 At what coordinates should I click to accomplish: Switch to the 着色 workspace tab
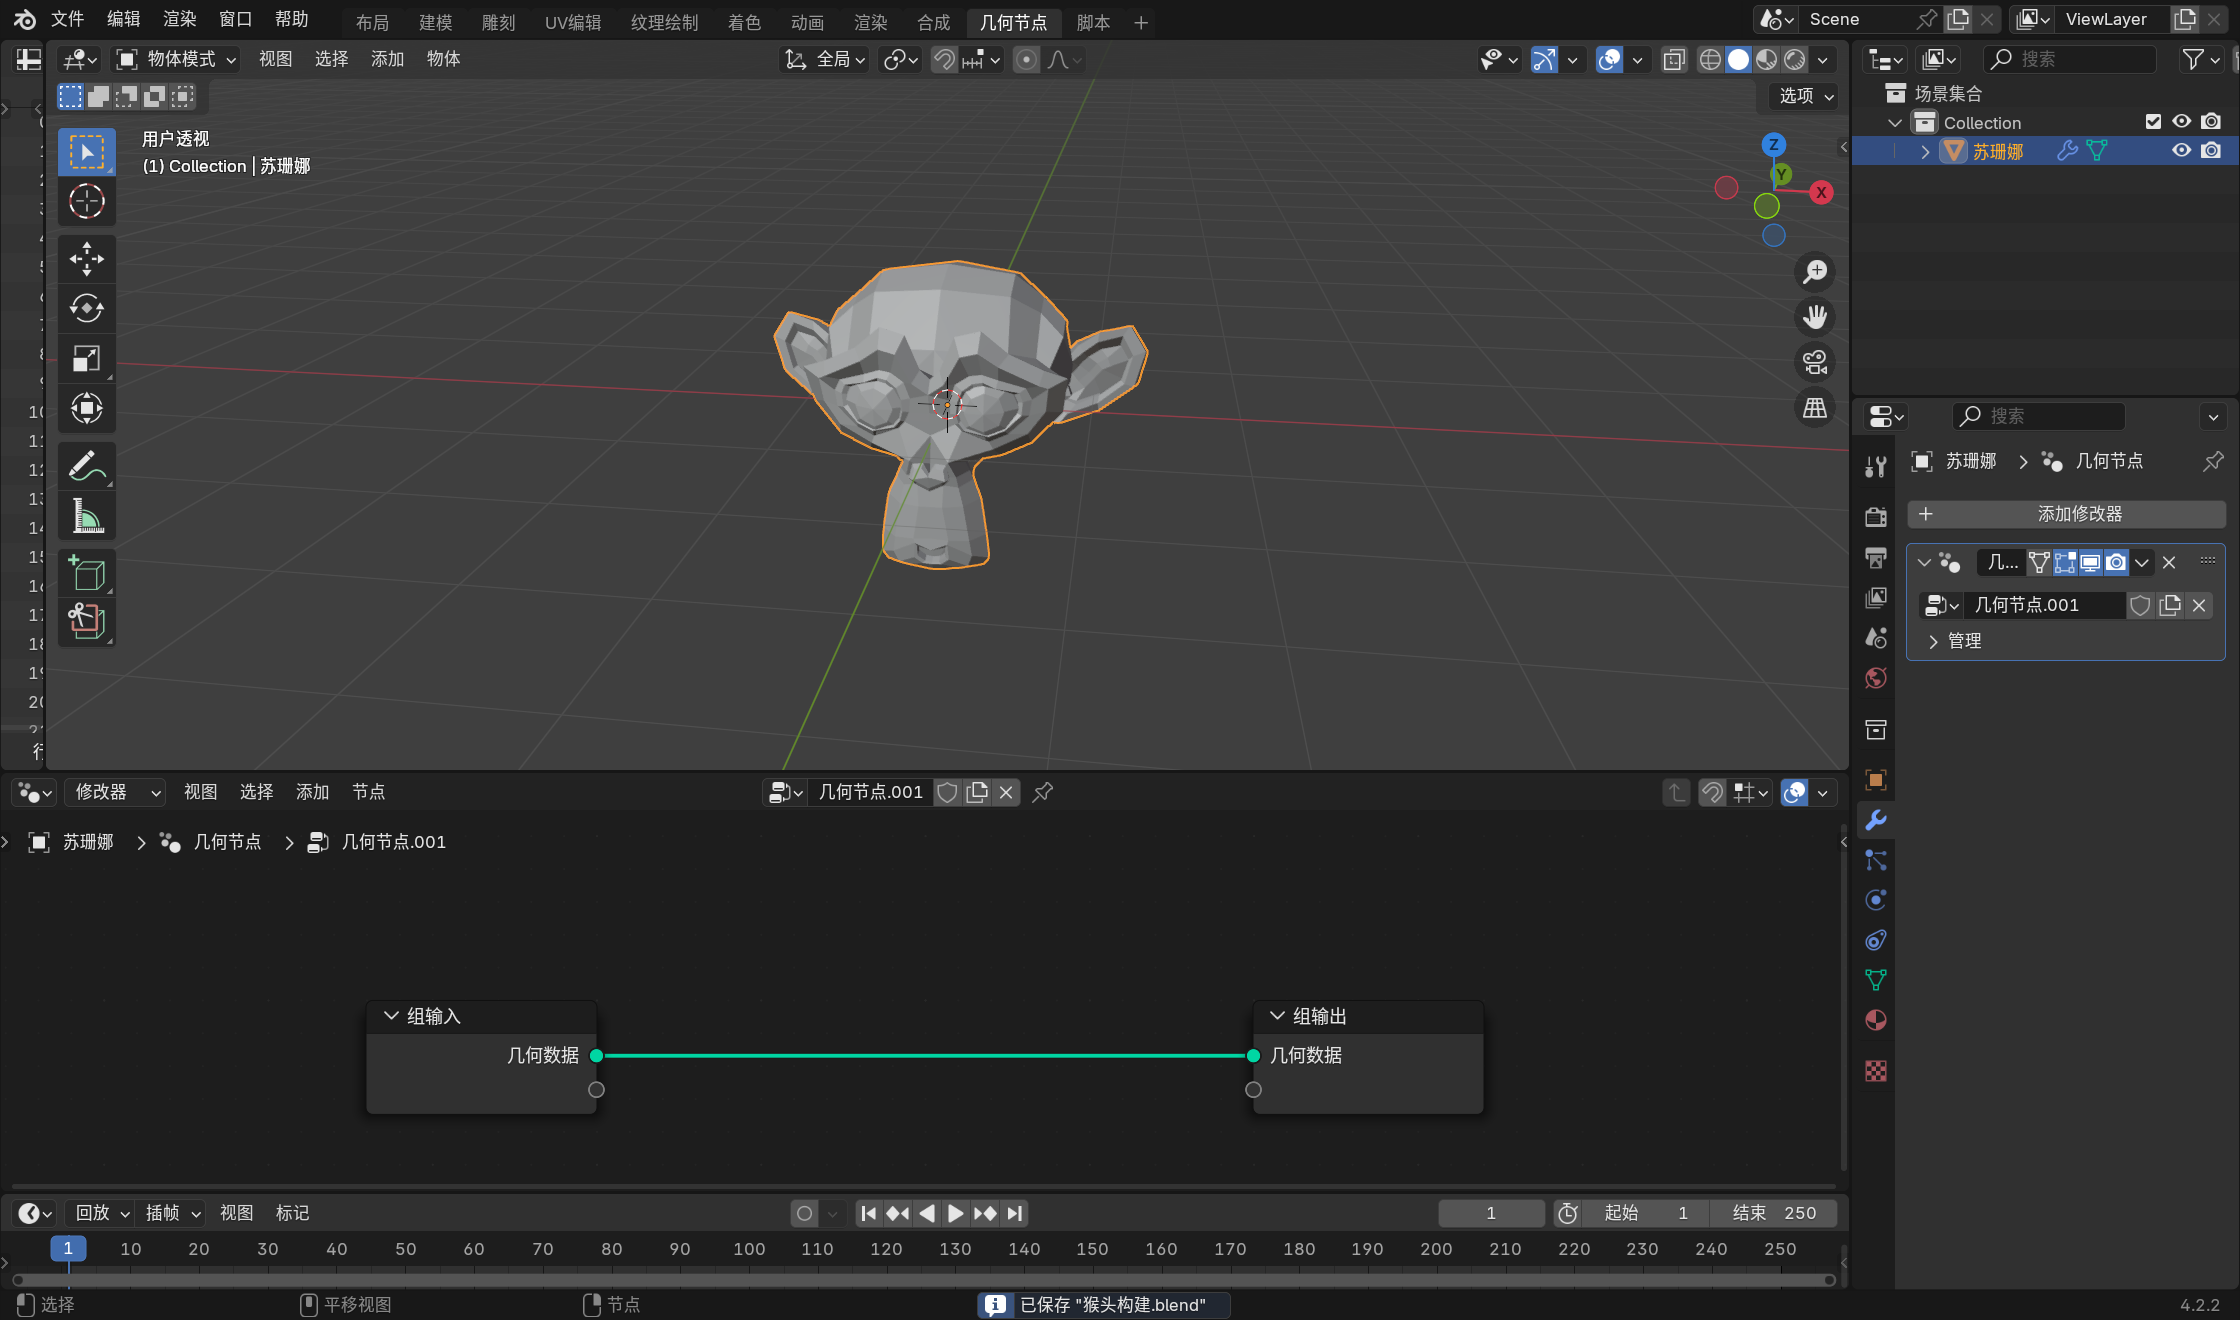[x=745, y=22]
